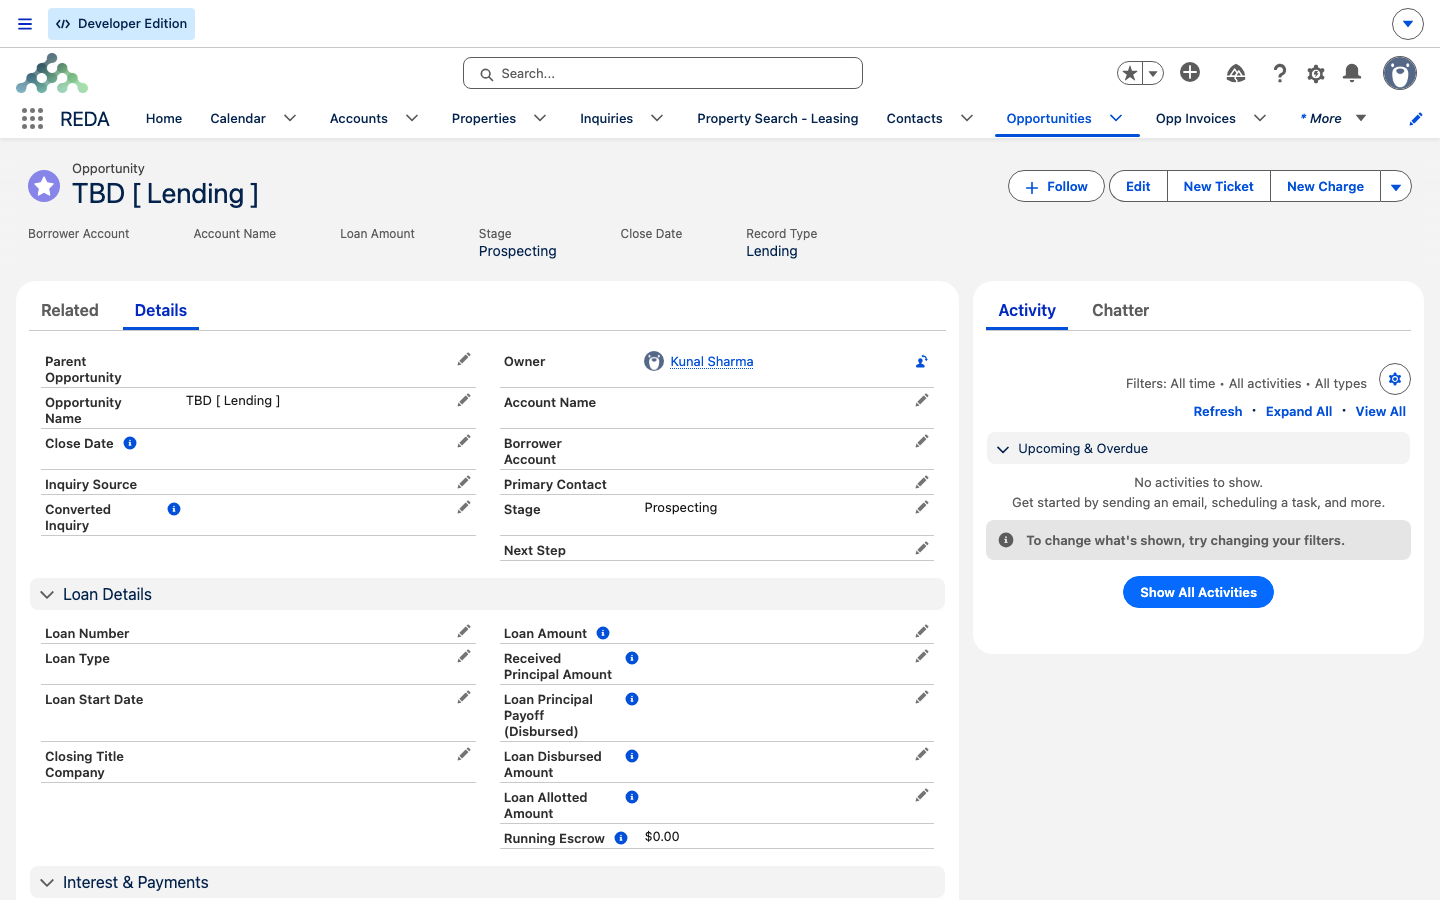The height and width of the screenshot is (900, 1440).
Task: Open the Trailhead guidance icon
Action: [1236, 73]
